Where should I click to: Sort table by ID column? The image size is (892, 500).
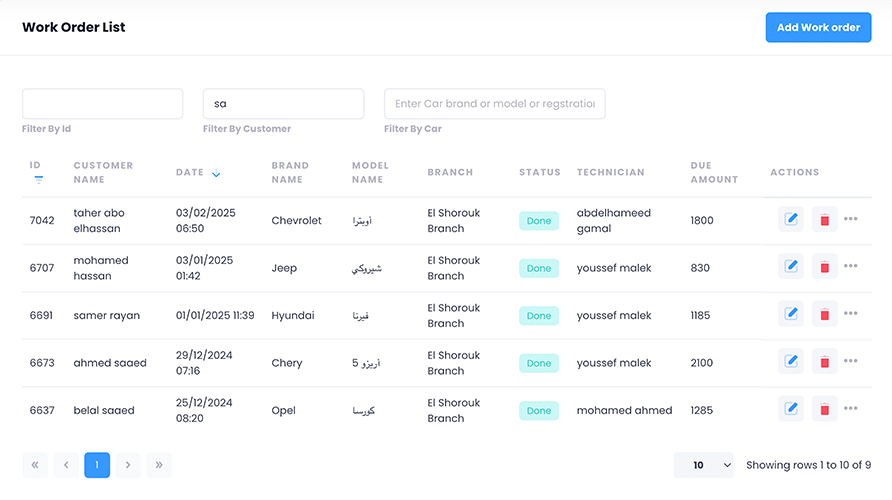[38, 172]
